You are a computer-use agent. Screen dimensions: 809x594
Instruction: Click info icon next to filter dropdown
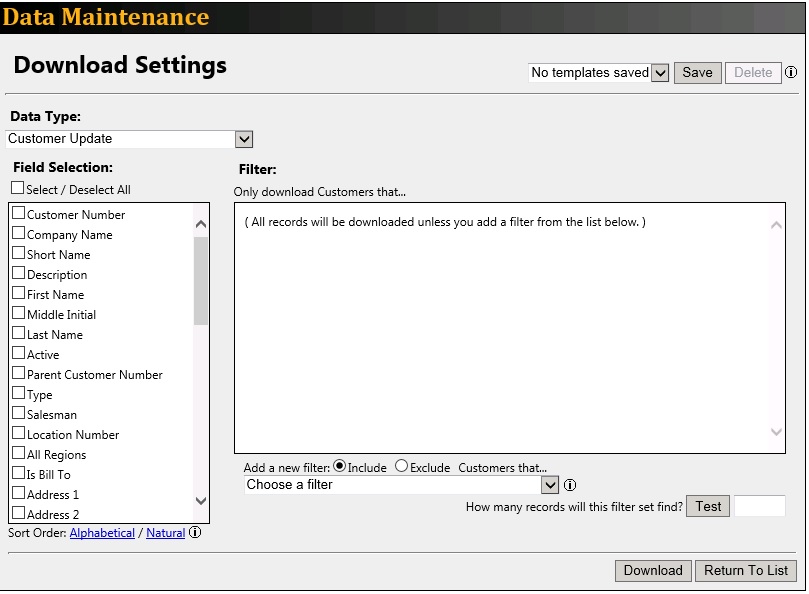570,486
